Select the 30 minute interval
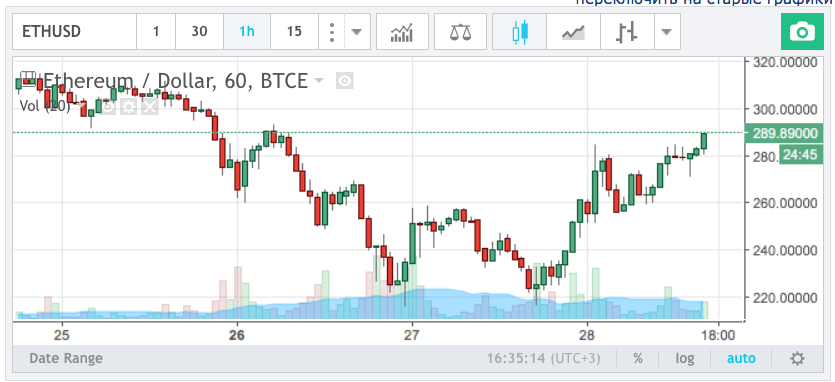This screenshot has width=835, height=382. [x=200, y=31]
